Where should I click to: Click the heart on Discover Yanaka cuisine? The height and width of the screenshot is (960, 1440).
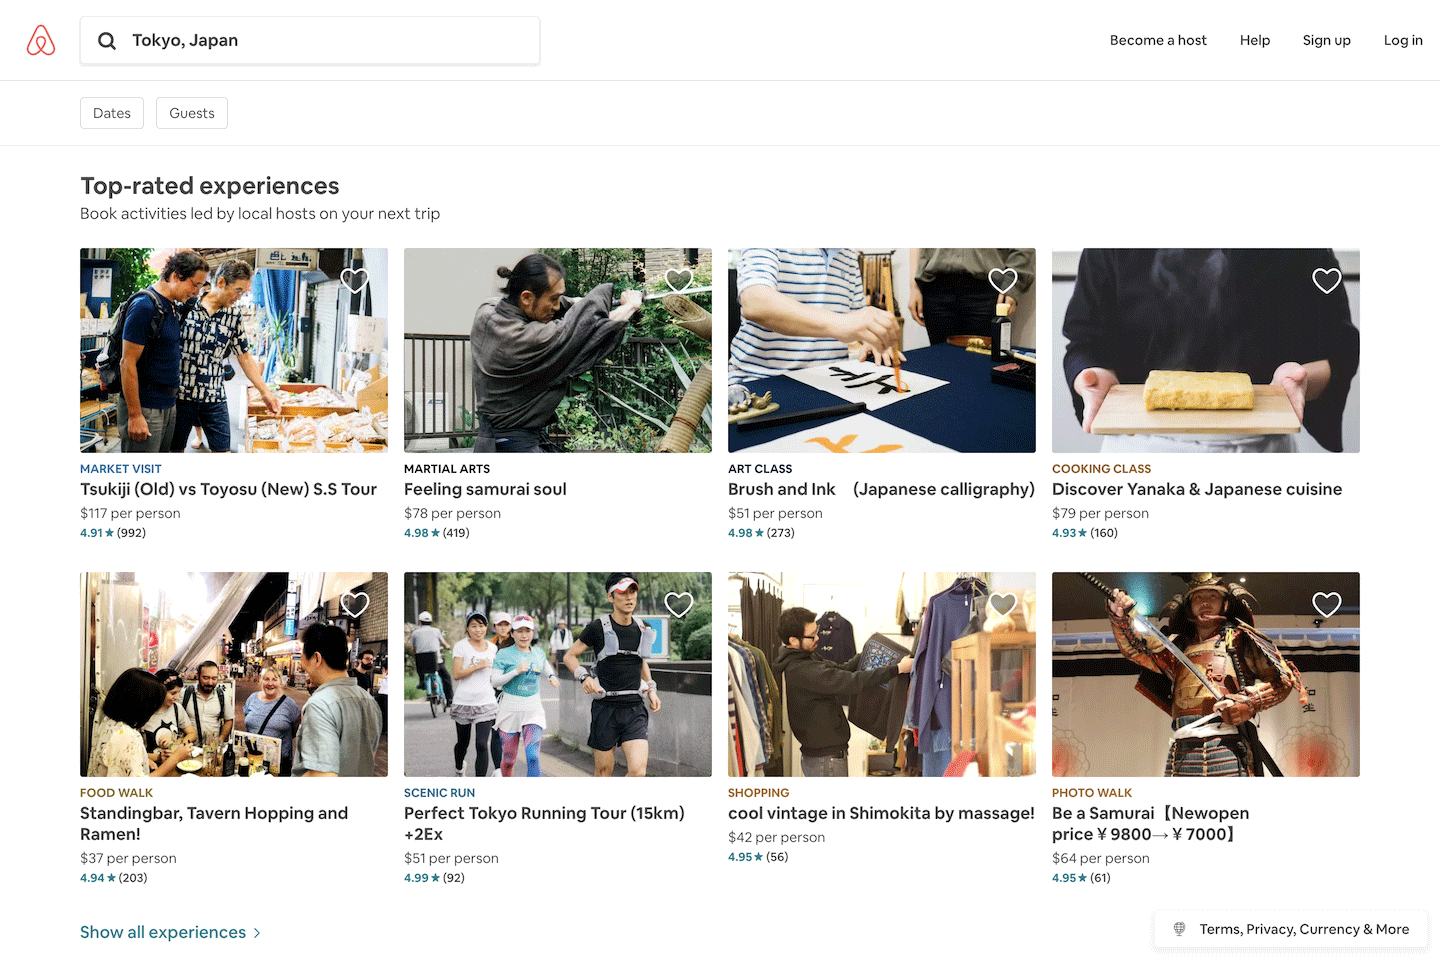tap(1327, 280)
